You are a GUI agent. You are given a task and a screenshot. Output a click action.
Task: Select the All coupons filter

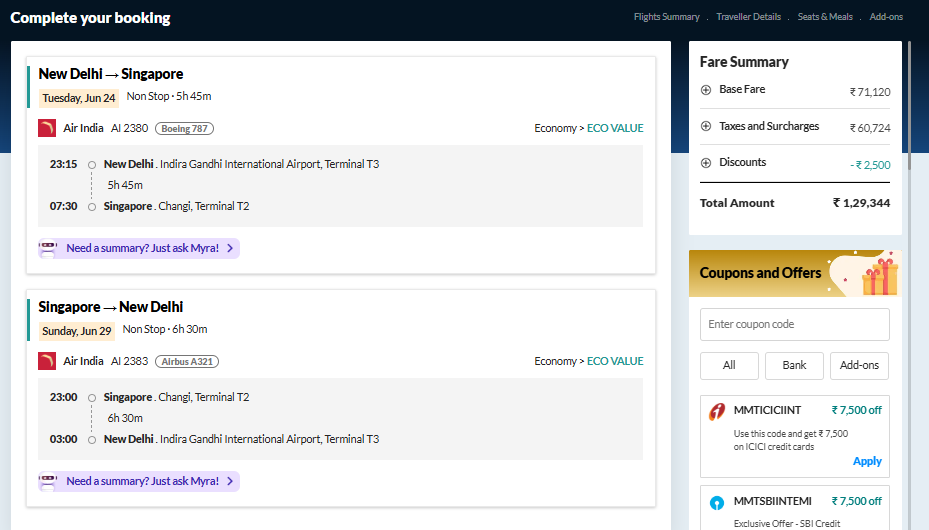click(x=729, y=365)
